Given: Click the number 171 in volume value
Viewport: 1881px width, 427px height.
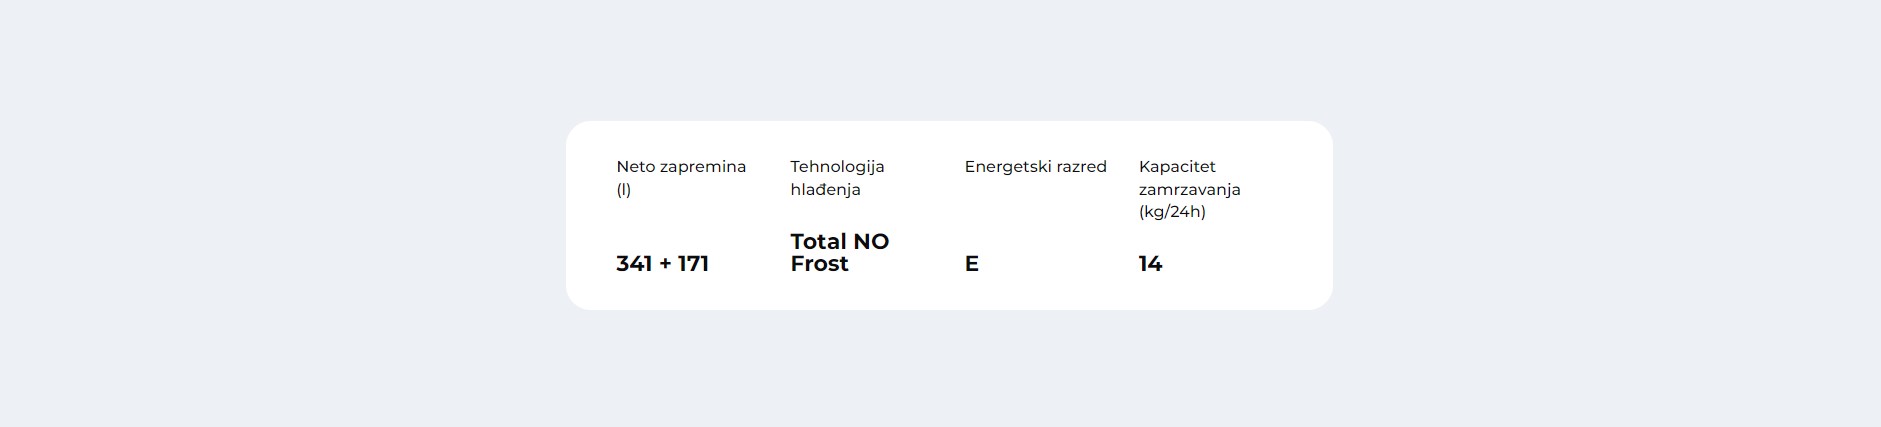Looking at the screenshot, I should tap(693, 264).
